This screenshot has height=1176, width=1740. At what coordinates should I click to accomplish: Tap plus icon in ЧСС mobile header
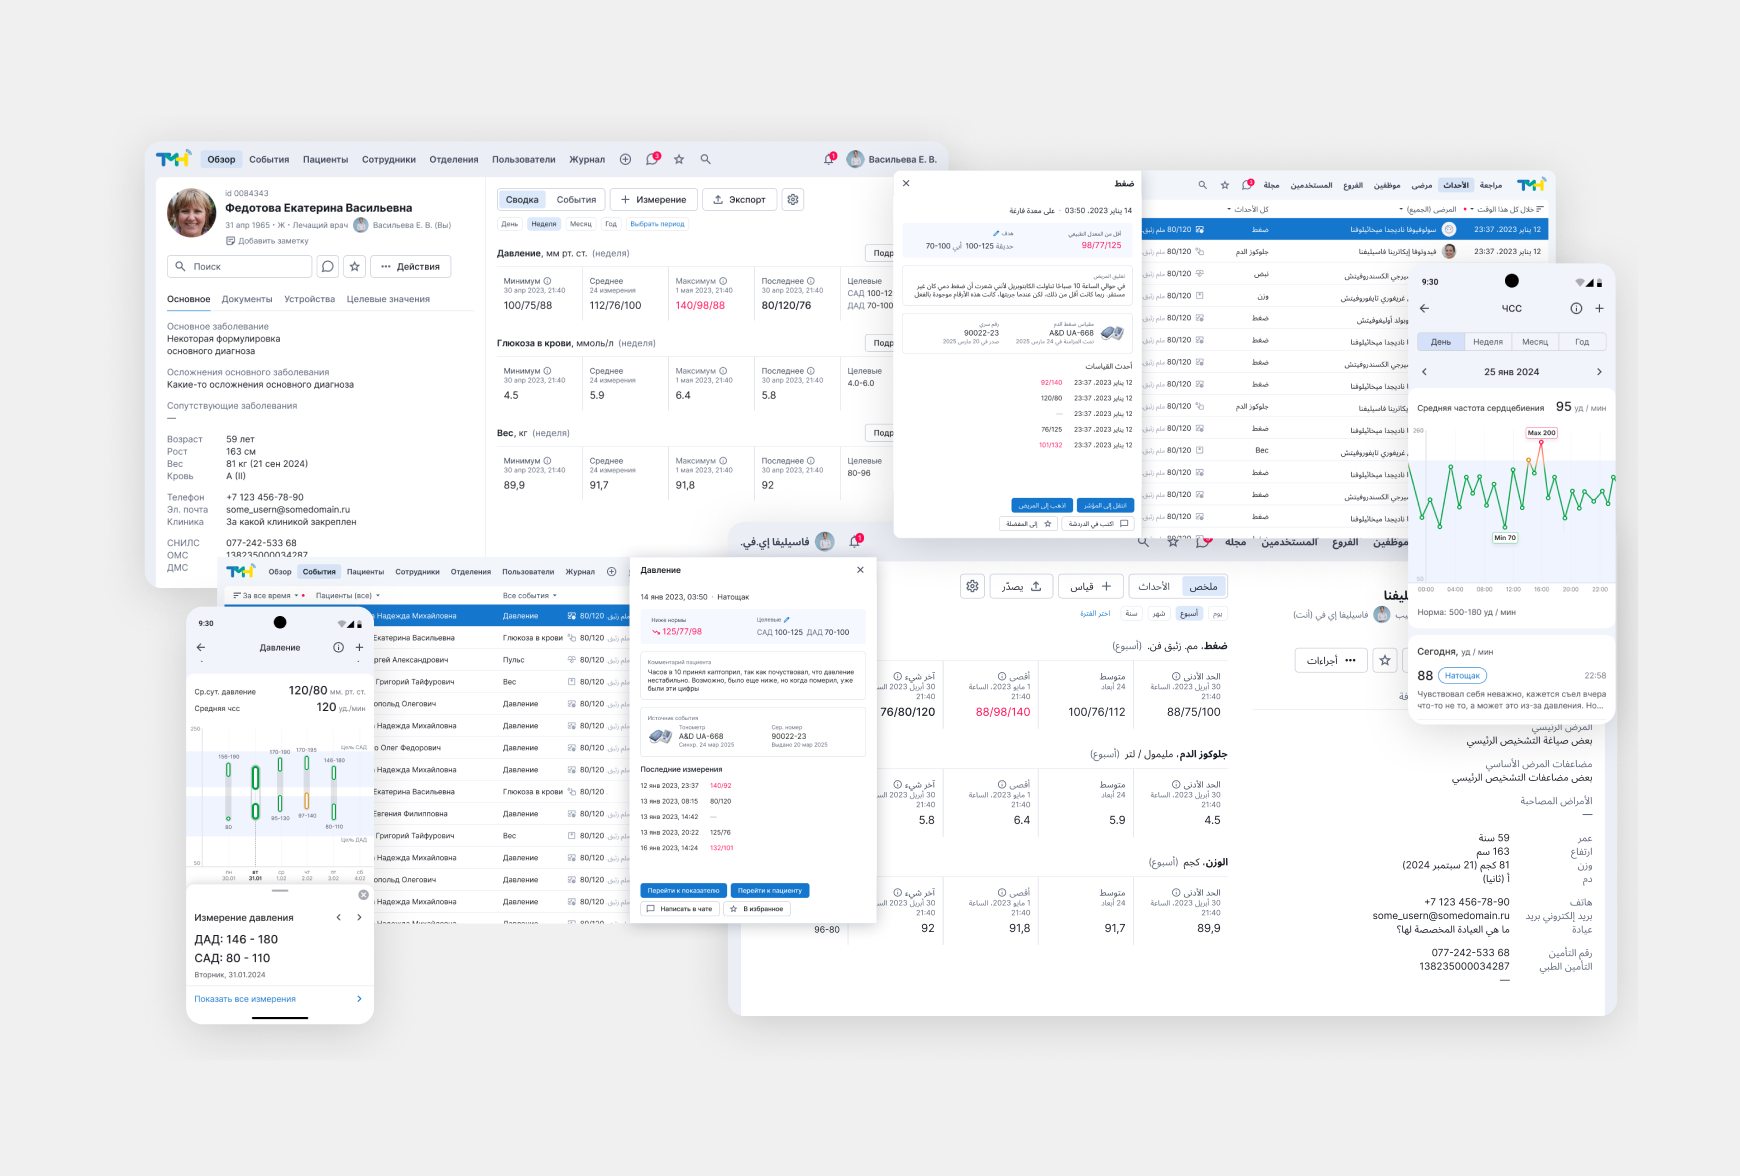[x=1599, y=309]
